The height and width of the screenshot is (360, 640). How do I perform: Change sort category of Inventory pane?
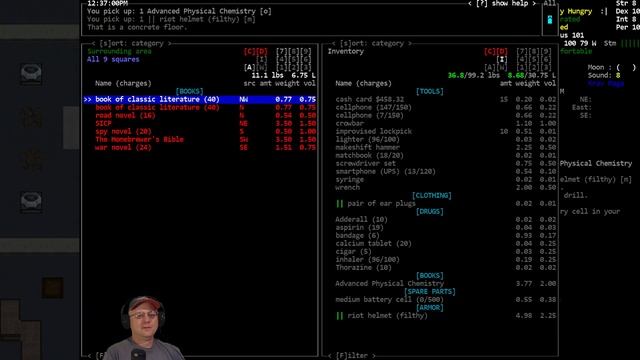tap(371, 43)
